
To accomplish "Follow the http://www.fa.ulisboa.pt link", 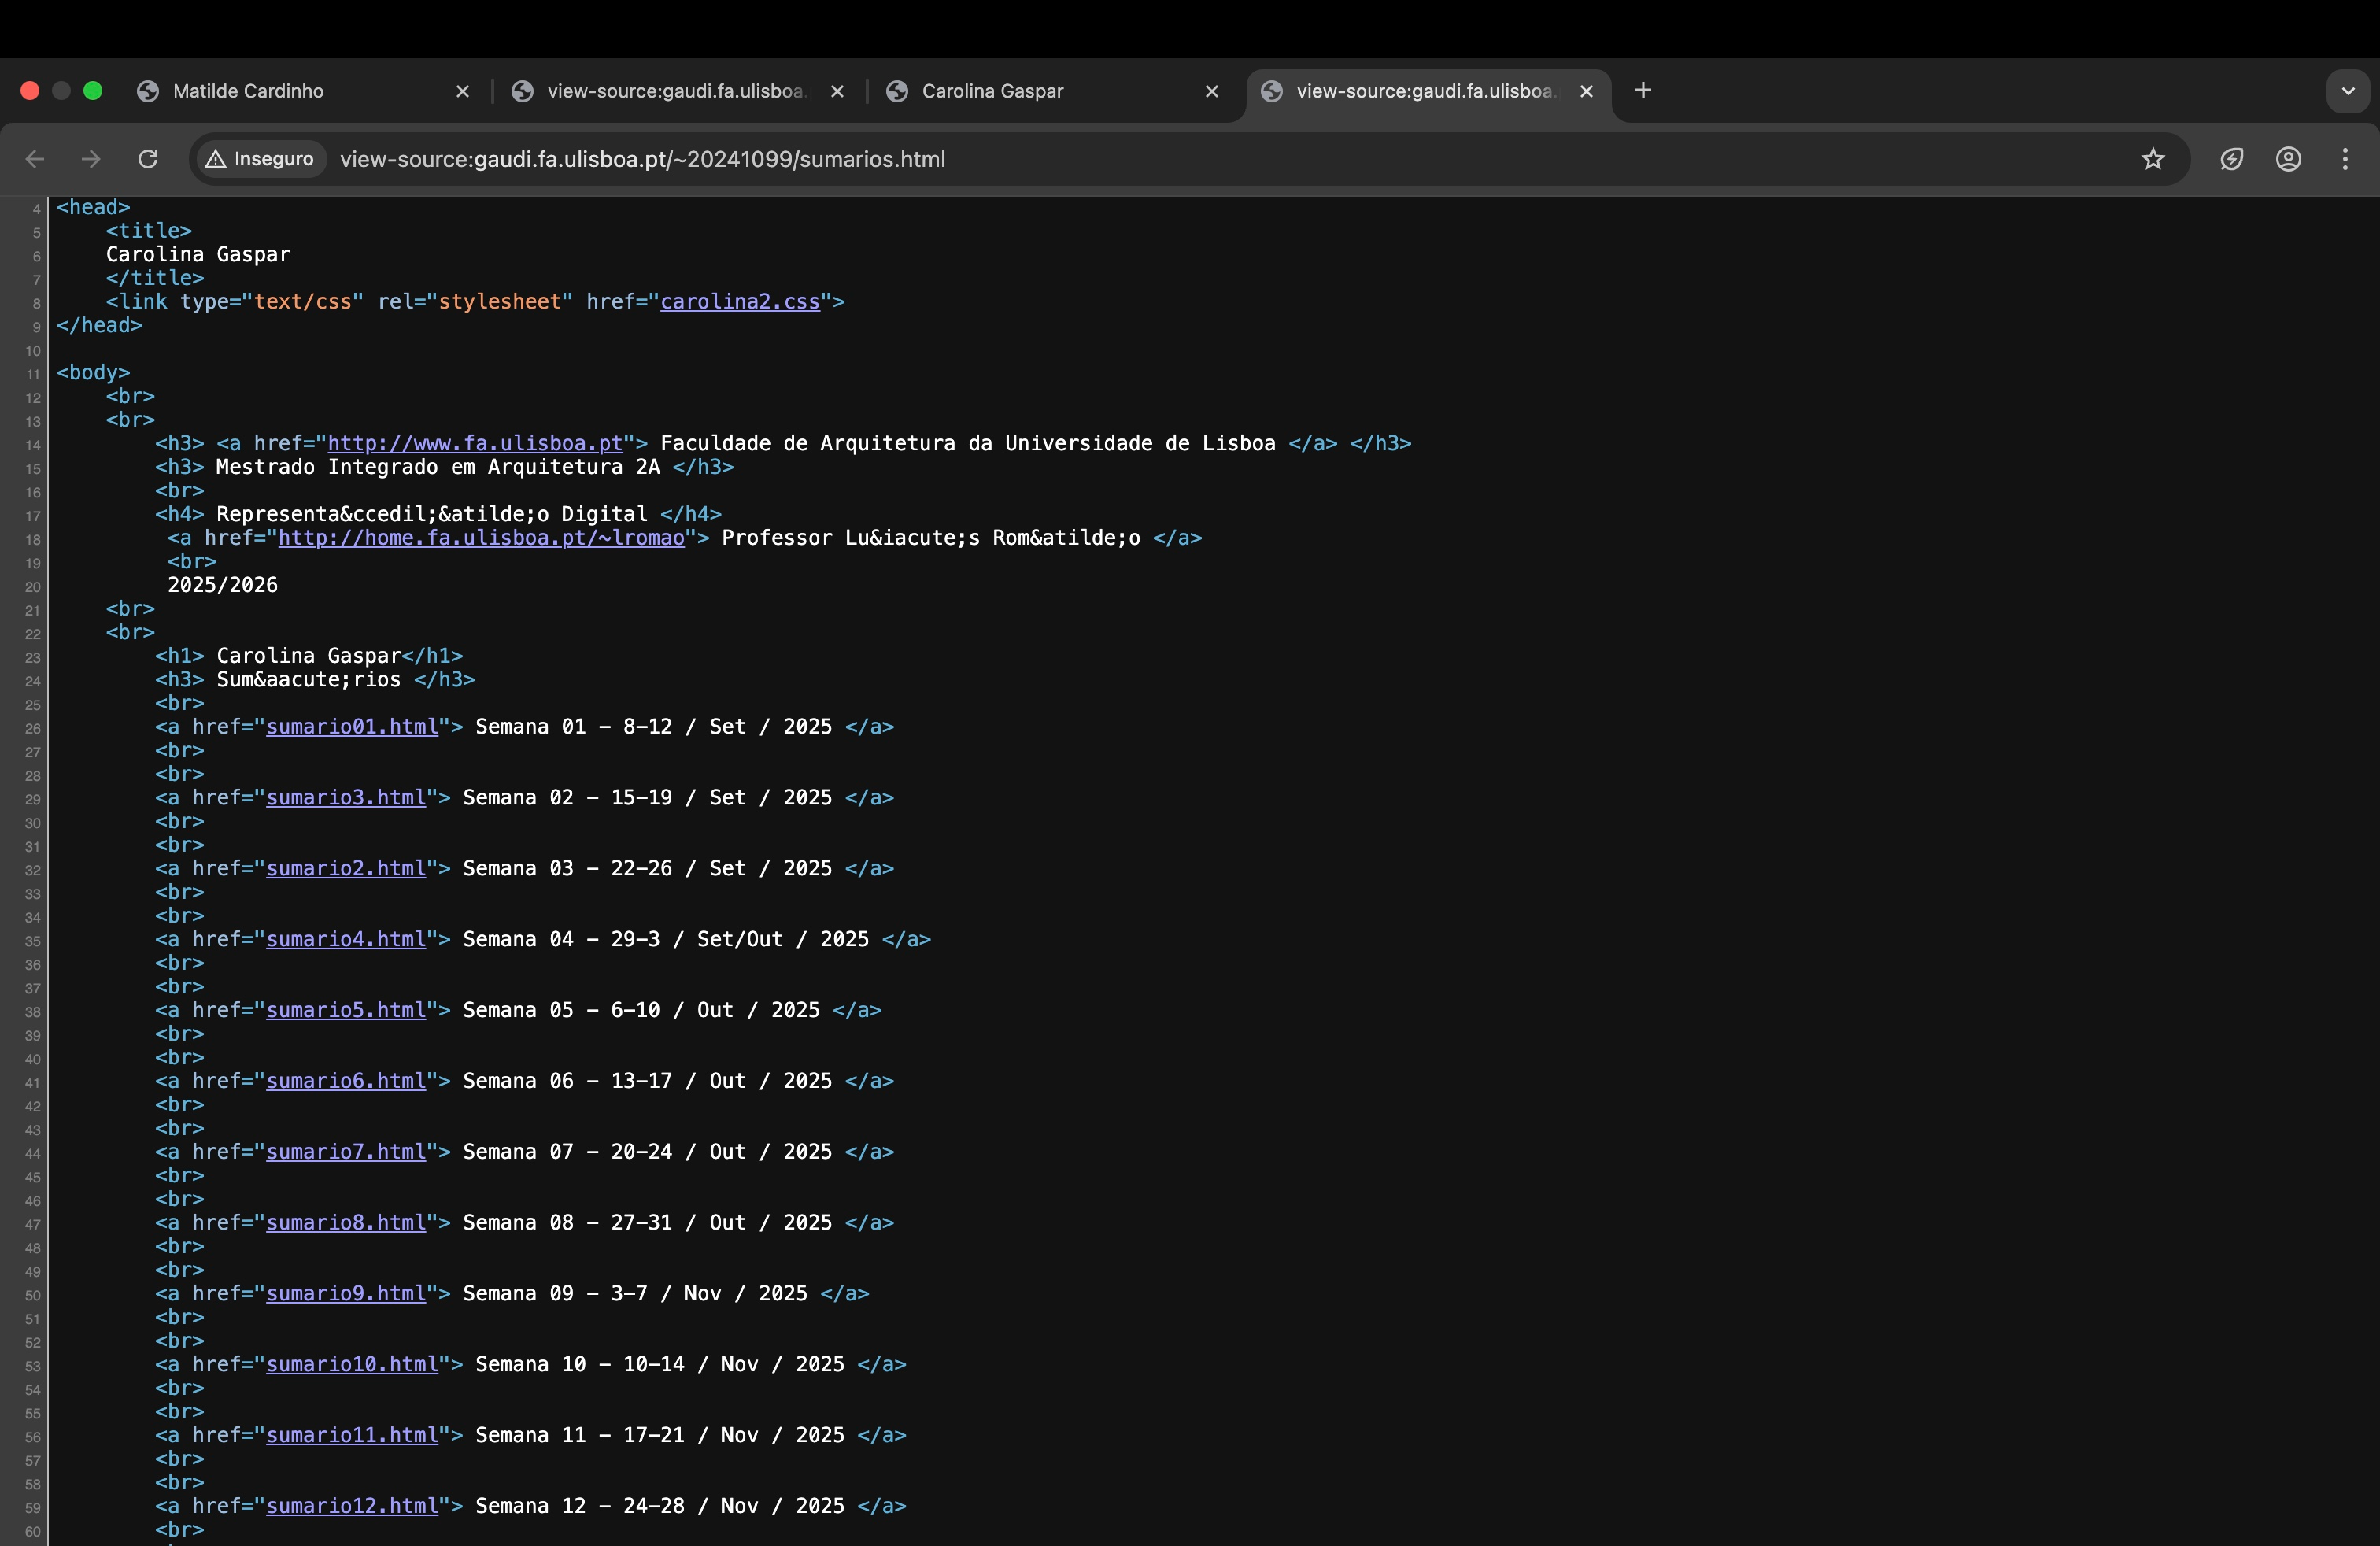I will coord(475,444).
